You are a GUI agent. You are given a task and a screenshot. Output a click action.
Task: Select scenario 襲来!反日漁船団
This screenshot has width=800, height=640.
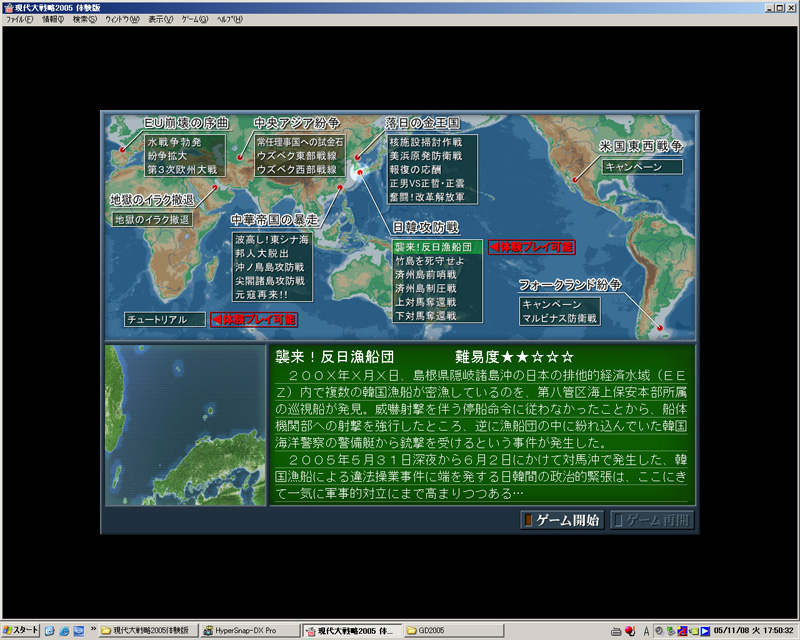tap(437, 247)
